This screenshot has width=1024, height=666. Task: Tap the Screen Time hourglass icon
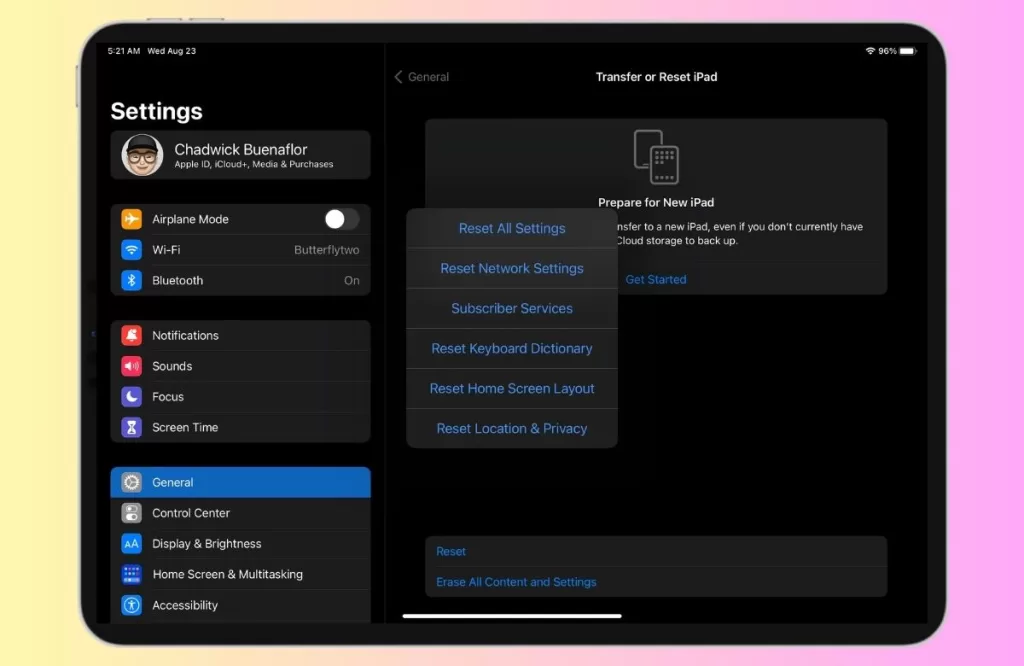(x=131, y=428)
